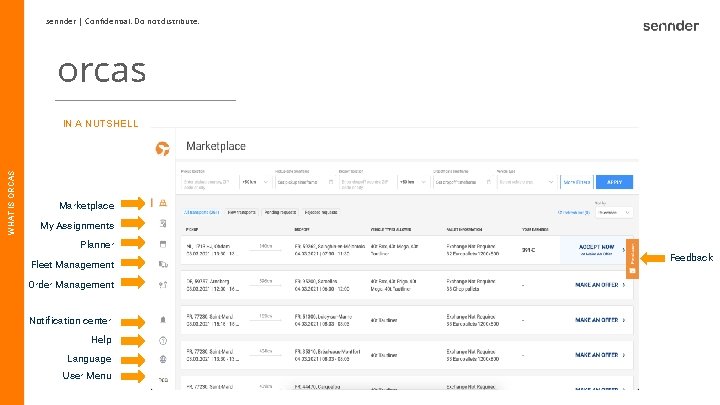Click the 340km distance in first row
720x405 pixels.
[265, 247]
